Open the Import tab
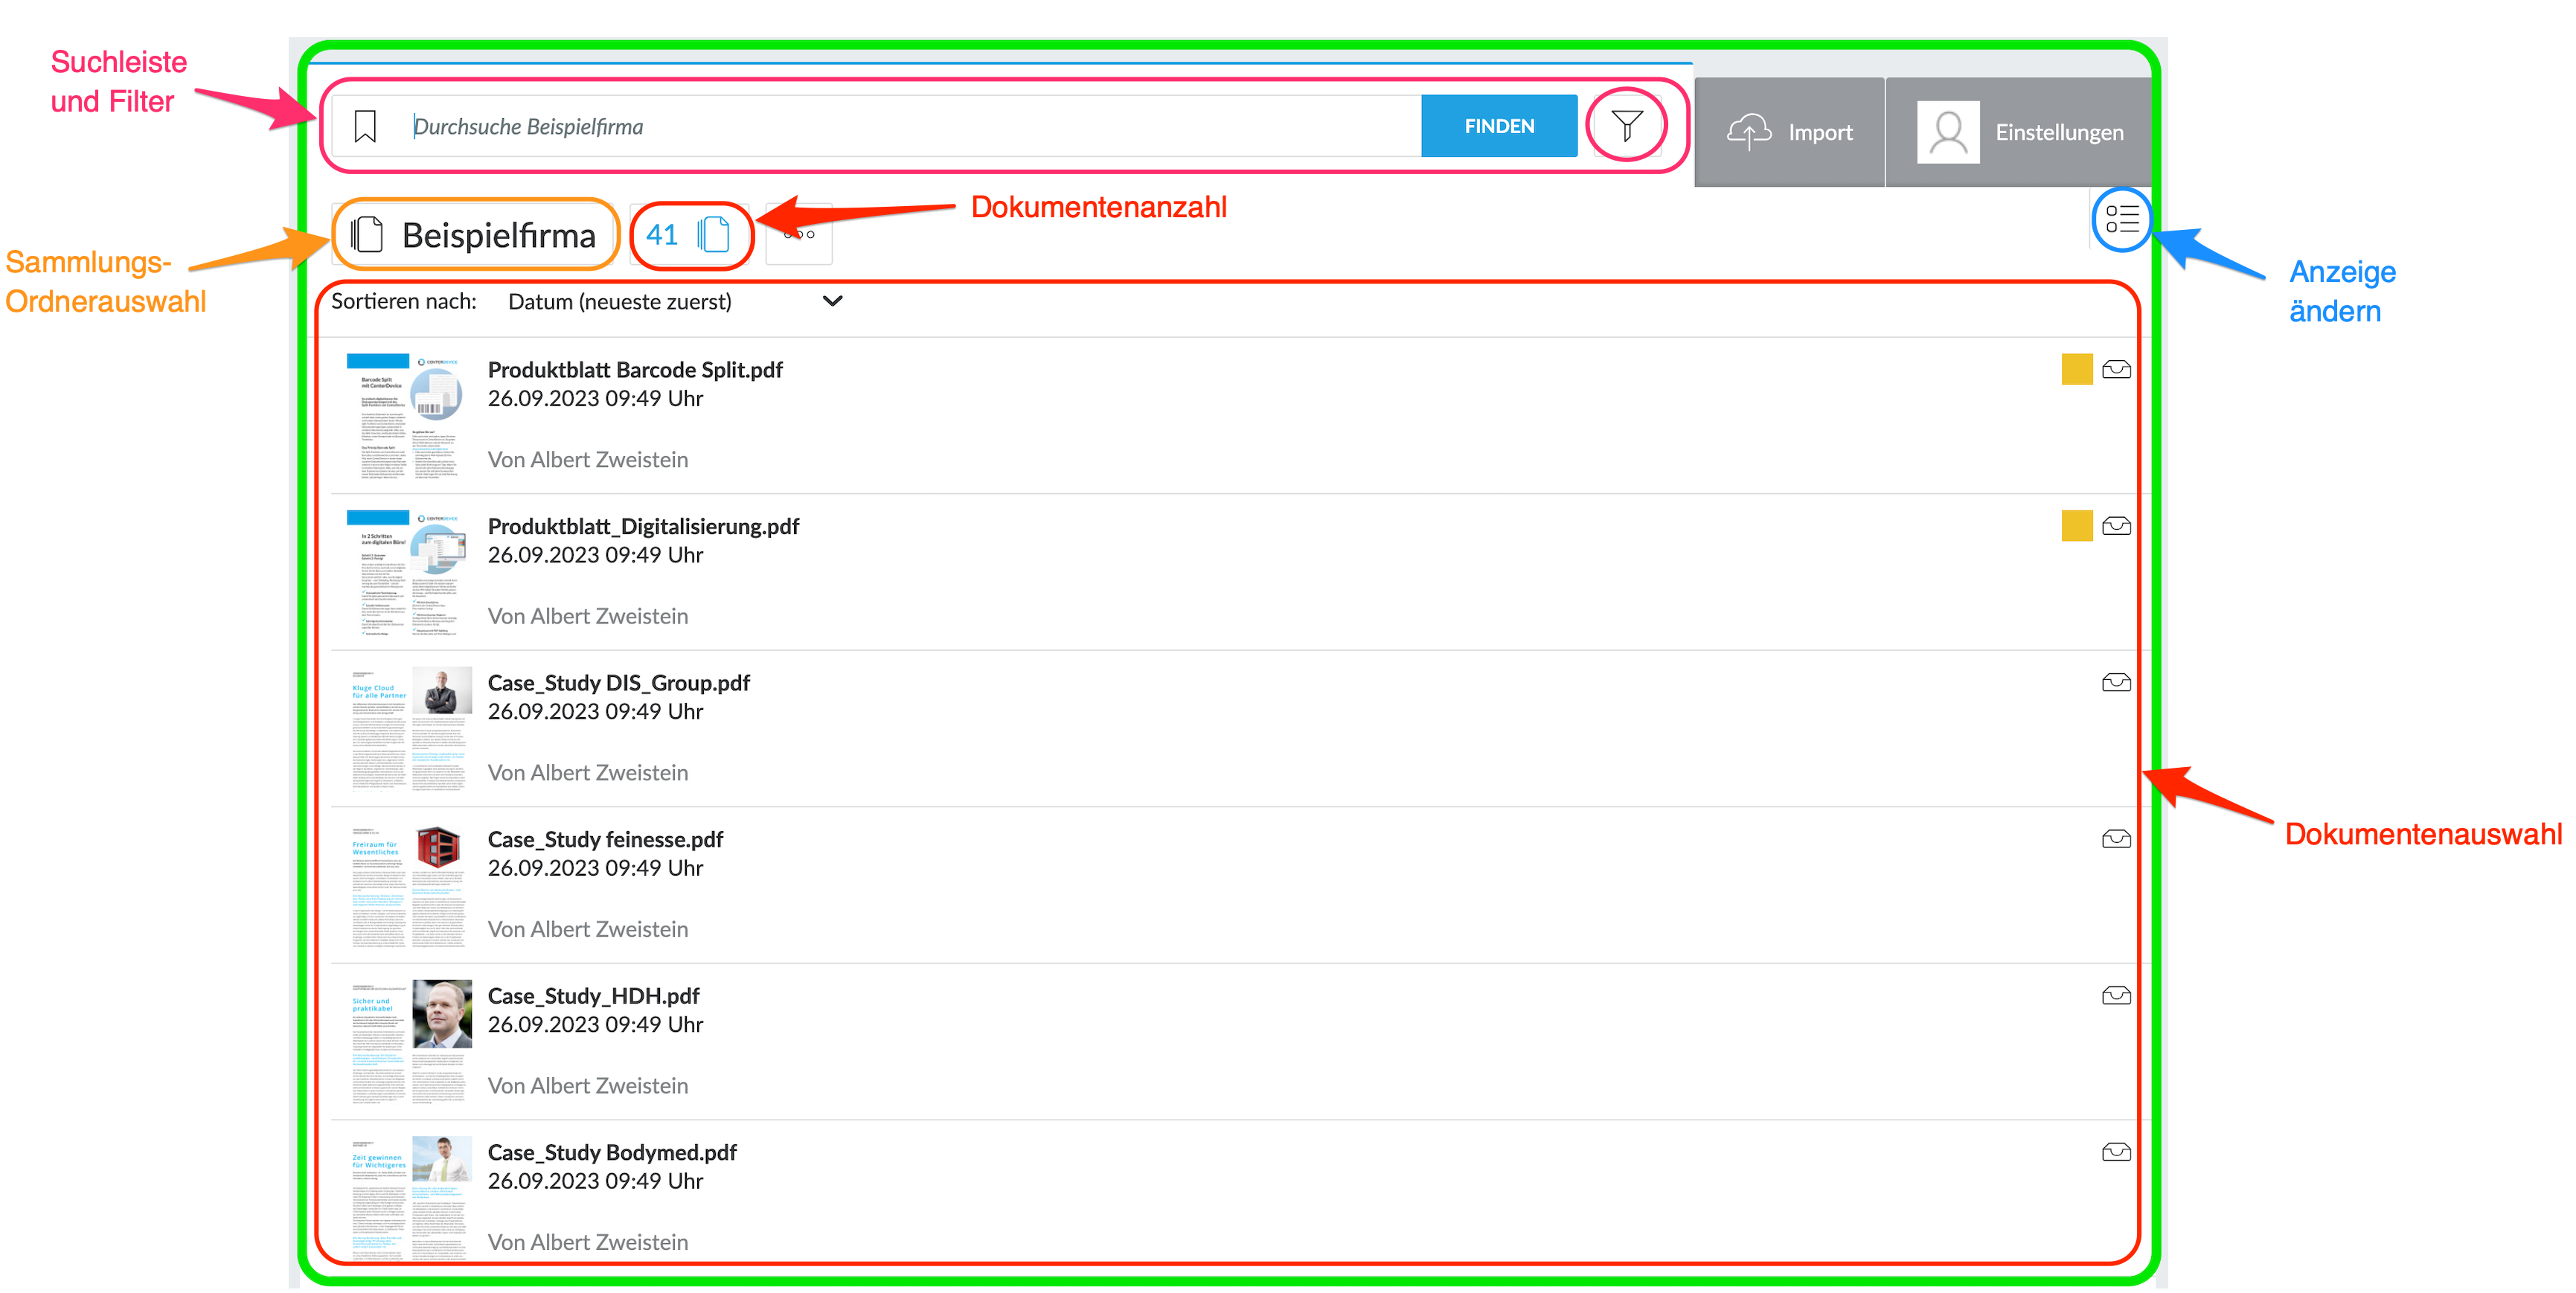The width and height of the screenshot is (2576, 1293). (x=1789, y=132)
